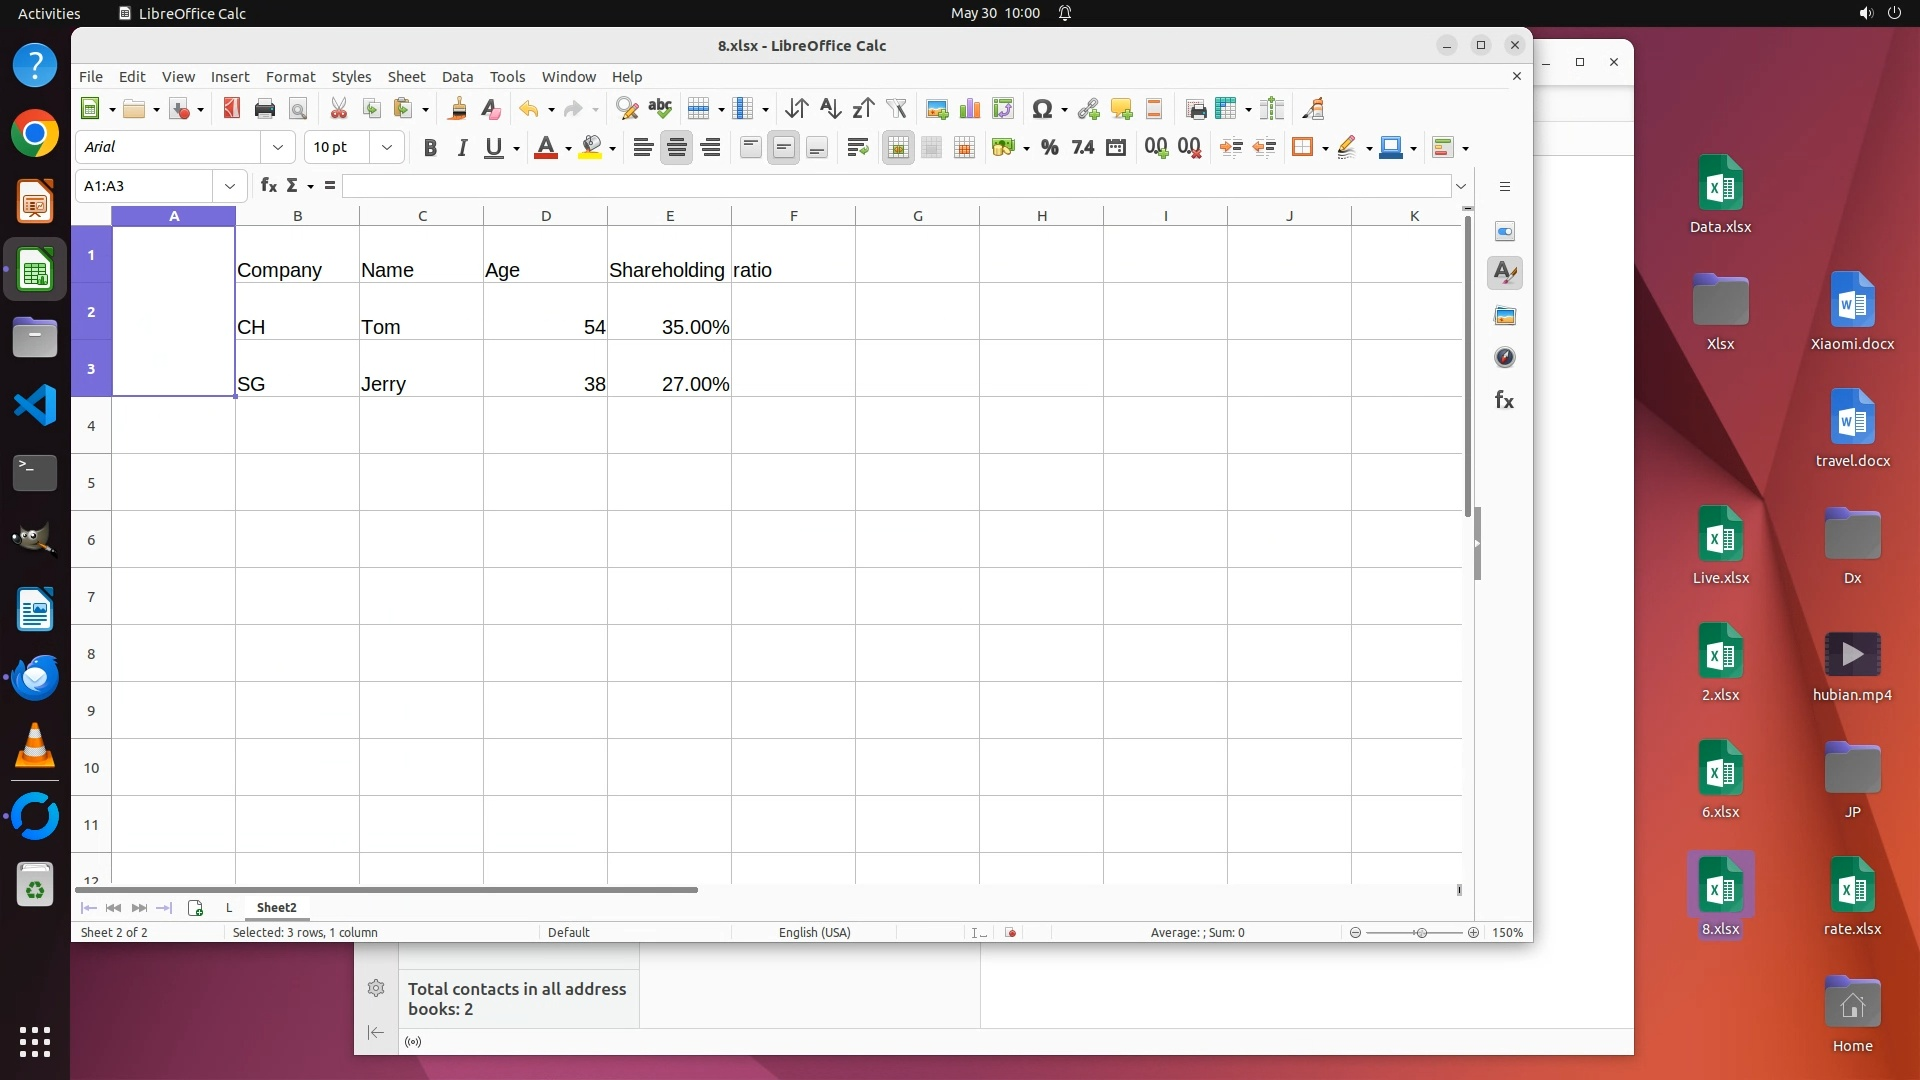This screenshot has width=1920, height=1080.
Task: Insert a chart from the toolbar
Action: (x=969, y=109)
